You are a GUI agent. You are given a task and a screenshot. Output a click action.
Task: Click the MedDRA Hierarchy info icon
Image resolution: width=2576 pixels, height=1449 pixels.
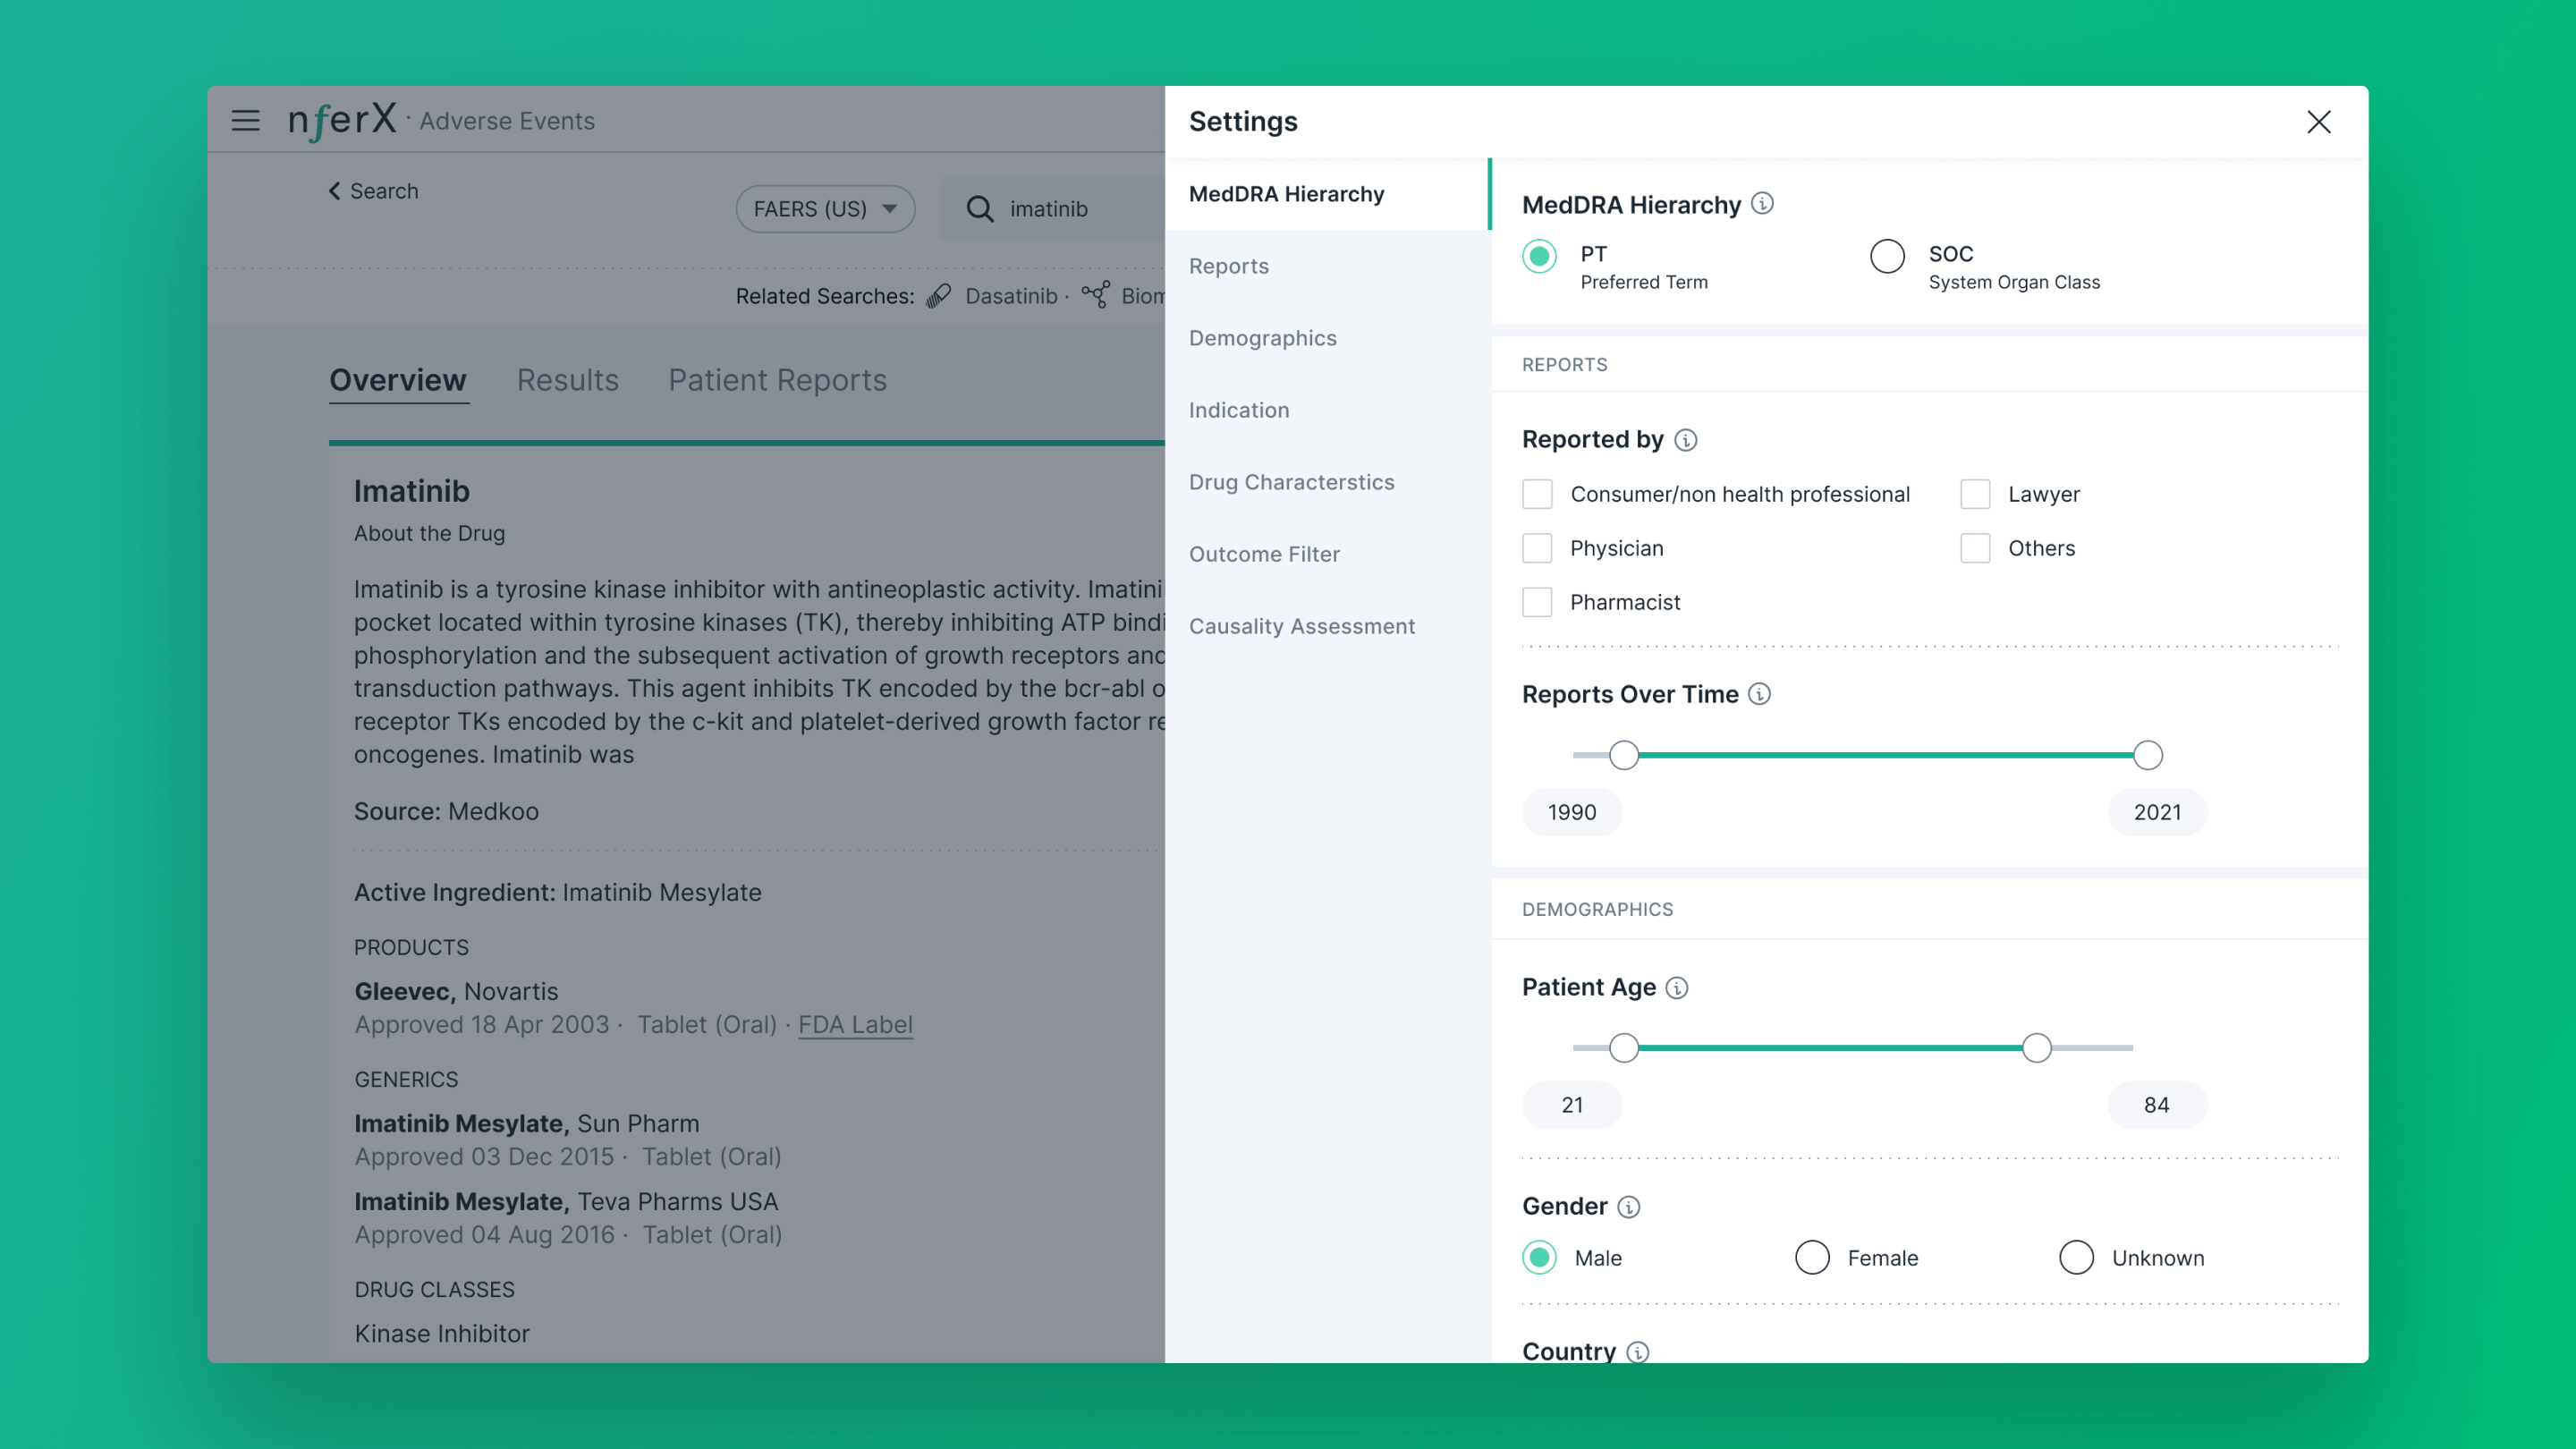pyautogui.click(x=1762, y=204)
